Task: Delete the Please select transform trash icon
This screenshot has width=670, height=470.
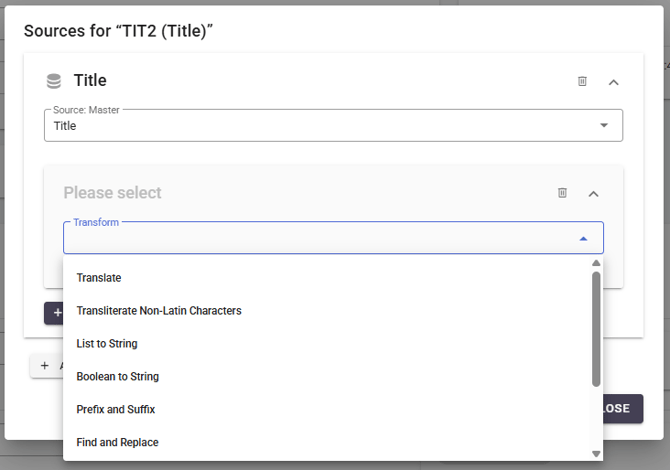Action: pyautogui.click(x=562, y=193)
